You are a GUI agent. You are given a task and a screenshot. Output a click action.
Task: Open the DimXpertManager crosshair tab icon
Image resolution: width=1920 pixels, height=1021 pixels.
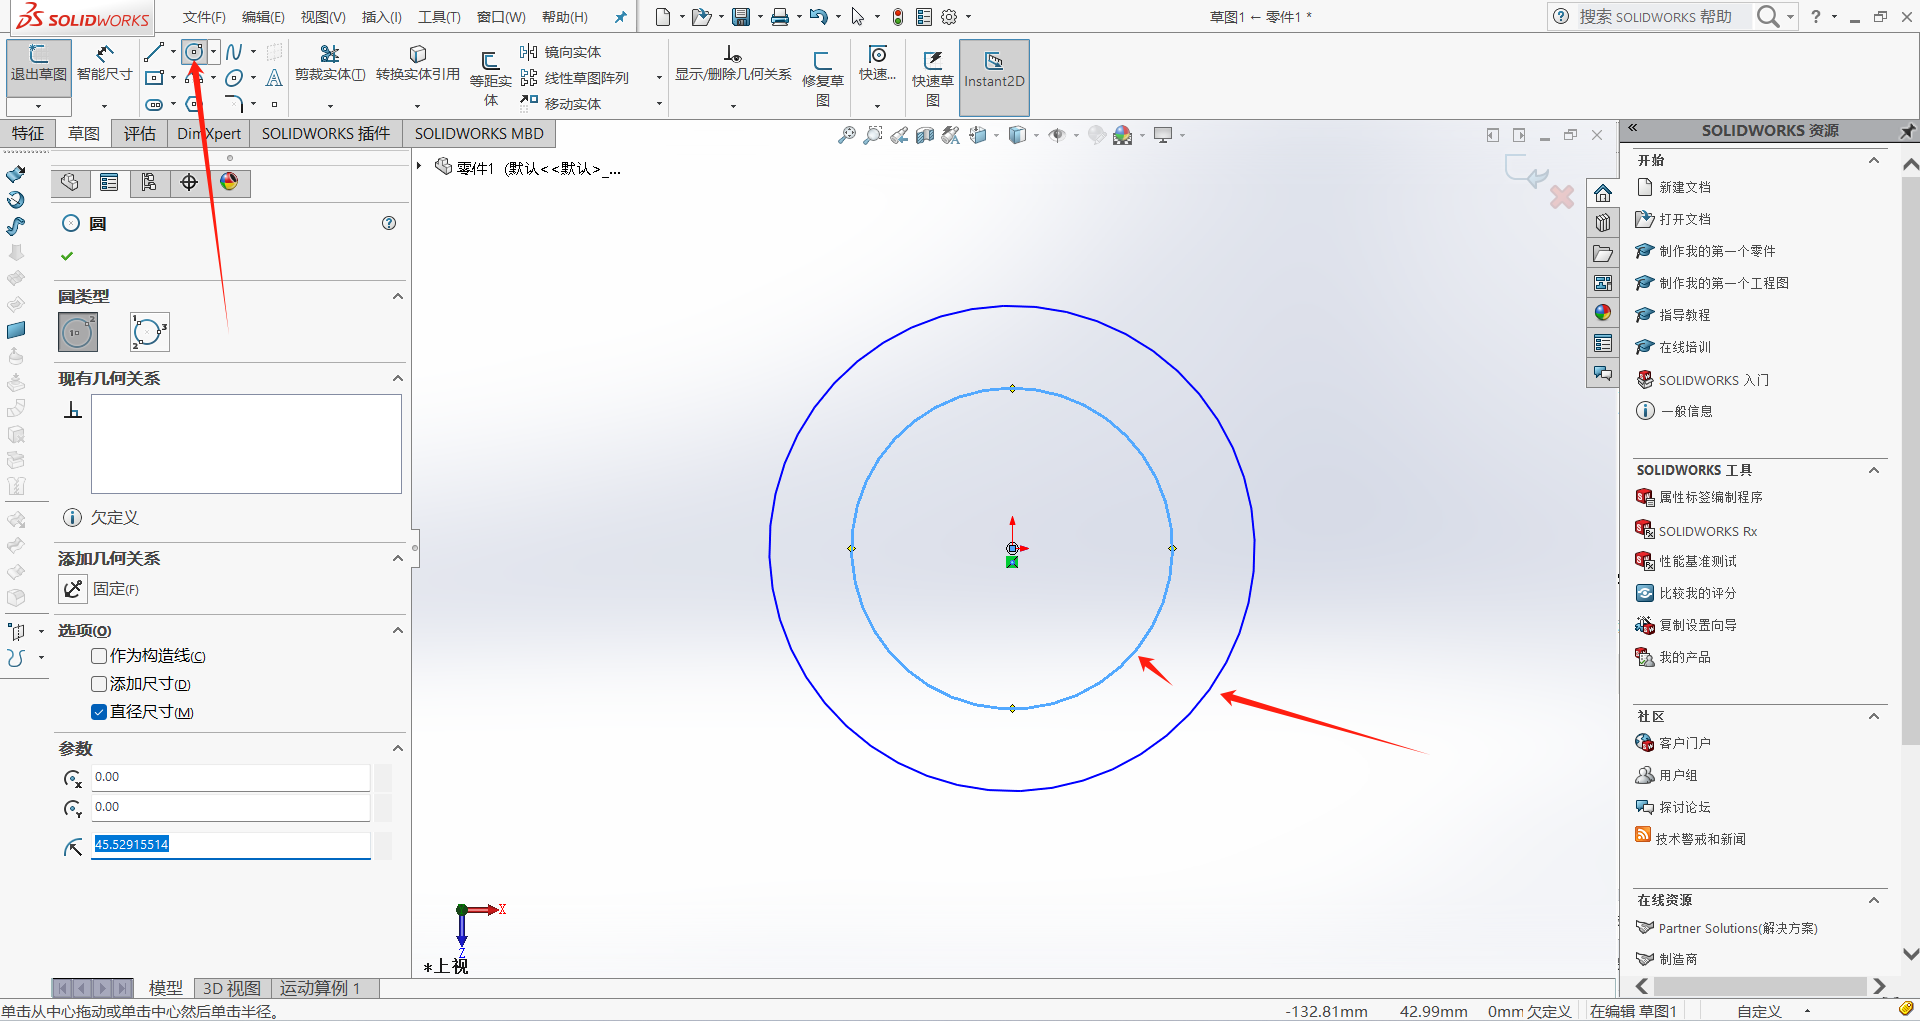click(189, 182)
